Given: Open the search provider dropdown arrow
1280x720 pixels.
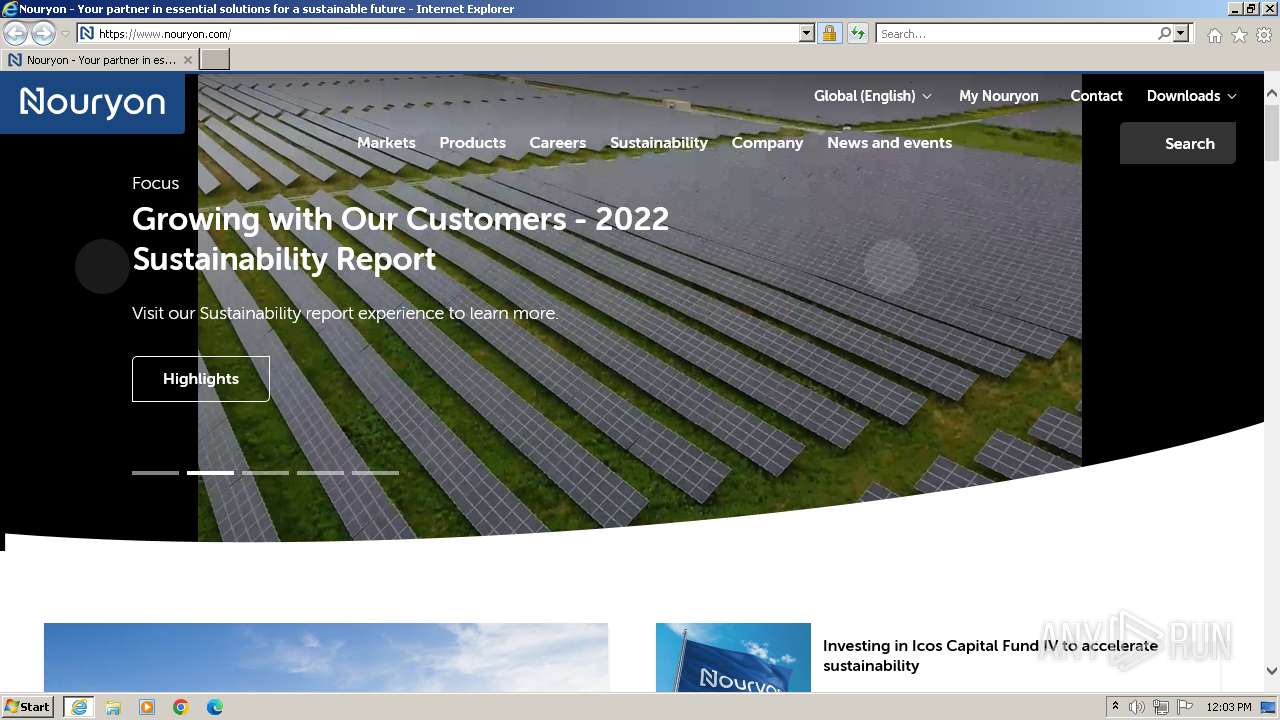Looking at the screenshot, I should pos(1181,34).
